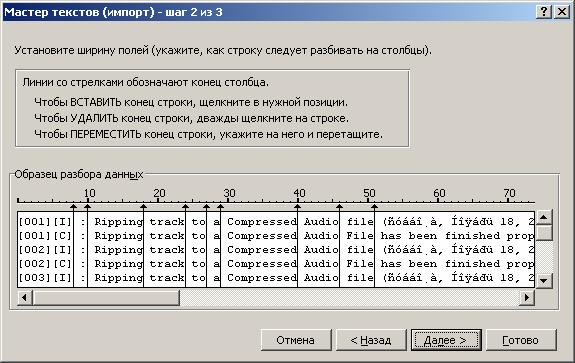Click the ruler label 60

439,193
